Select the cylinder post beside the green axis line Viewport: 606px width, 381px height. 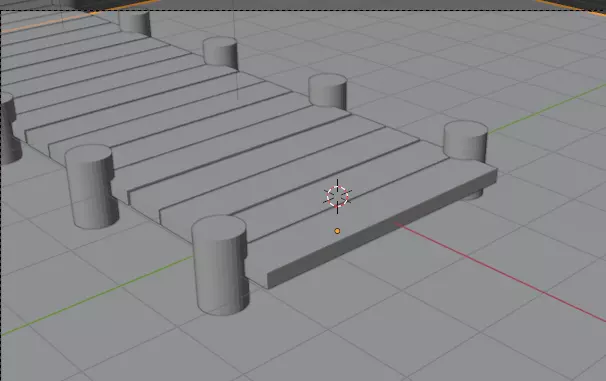tap(465, 141)
